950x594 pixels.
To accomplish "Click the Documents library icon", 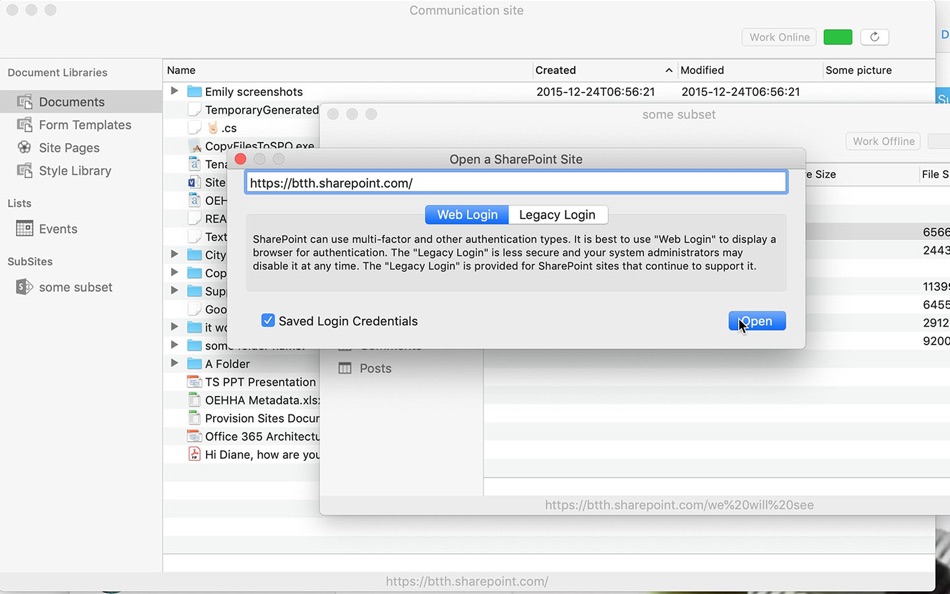I will point(24,102).
